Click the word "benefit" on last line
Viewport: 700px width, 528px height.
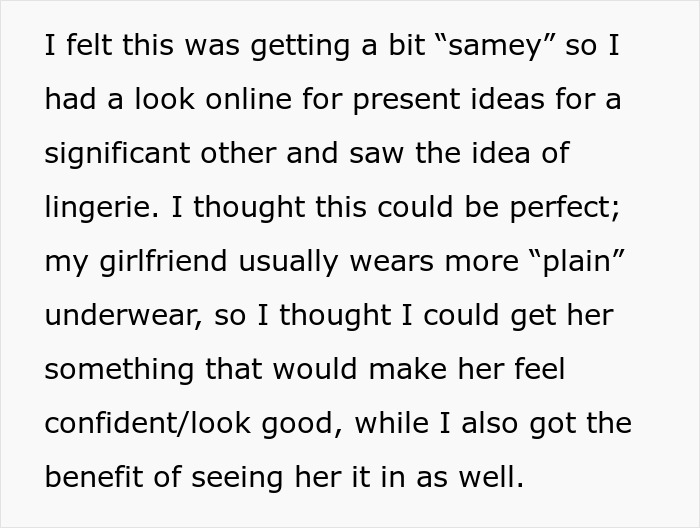[x=93, y=477]
